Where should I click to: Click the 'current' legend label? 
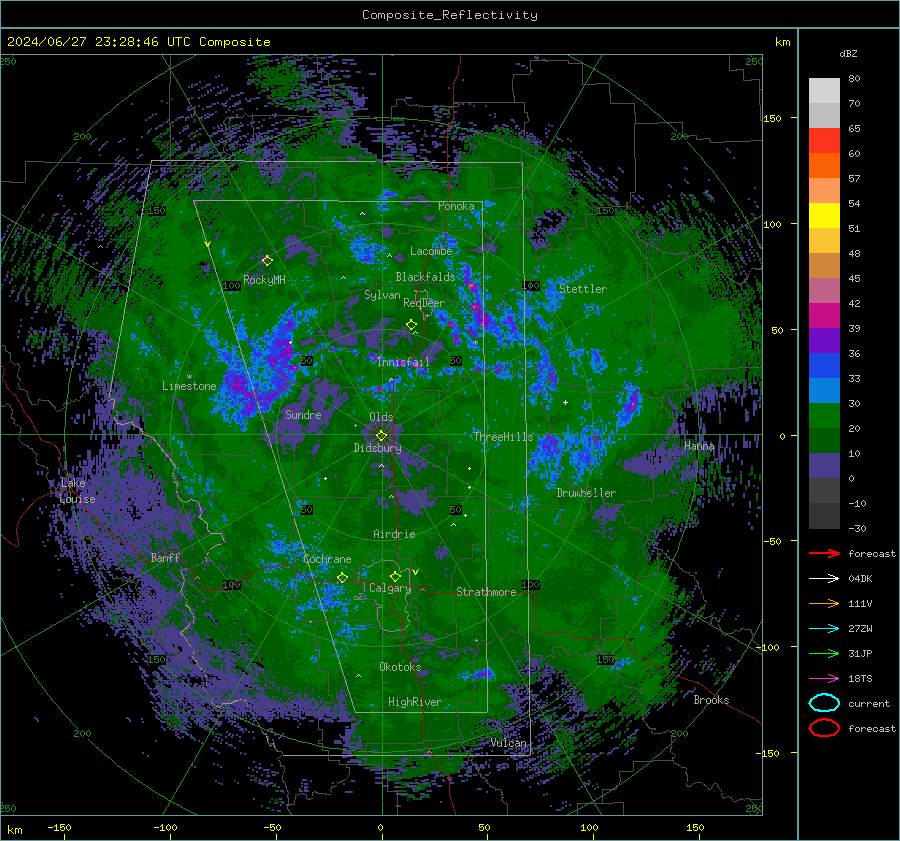869,703
